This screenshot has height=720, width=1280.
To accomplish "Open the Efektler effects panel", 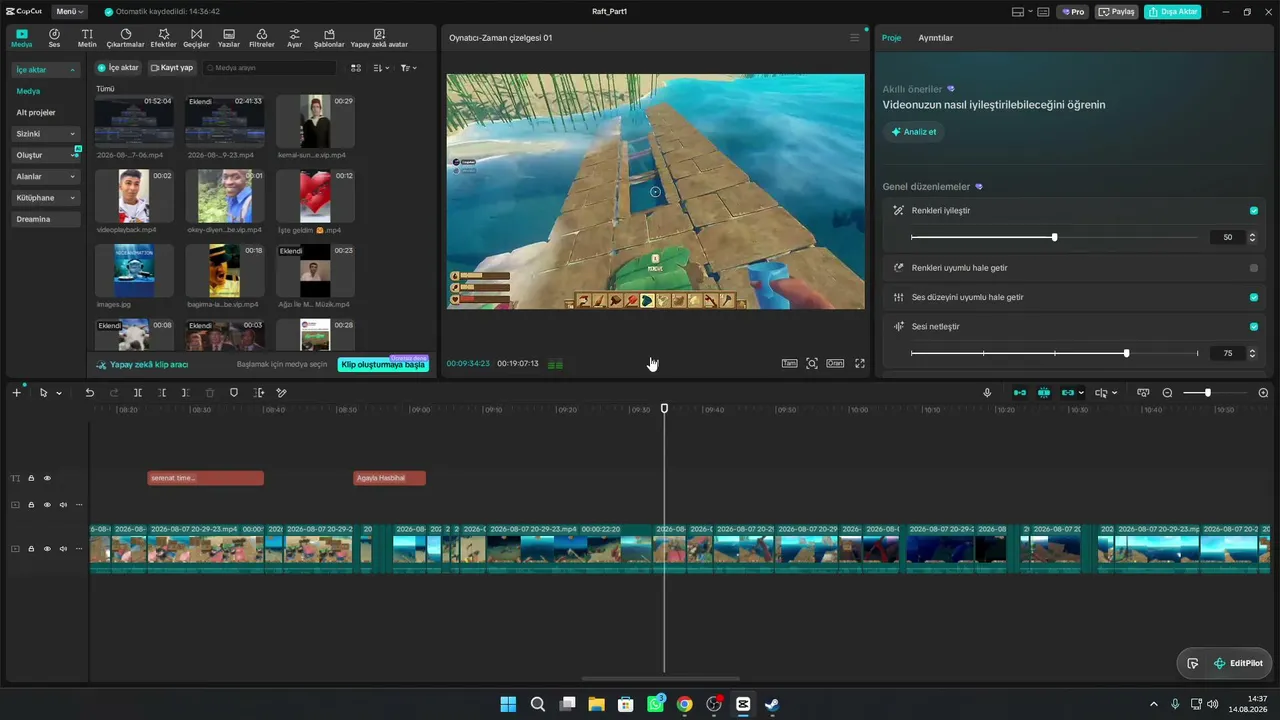I will 163,38.
